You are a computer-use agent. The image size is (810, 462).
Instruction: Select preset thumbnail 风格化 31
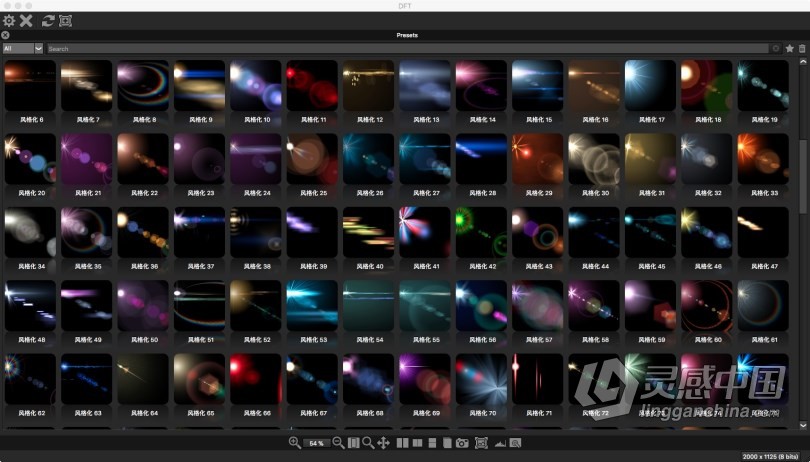[x=650, y=159]
